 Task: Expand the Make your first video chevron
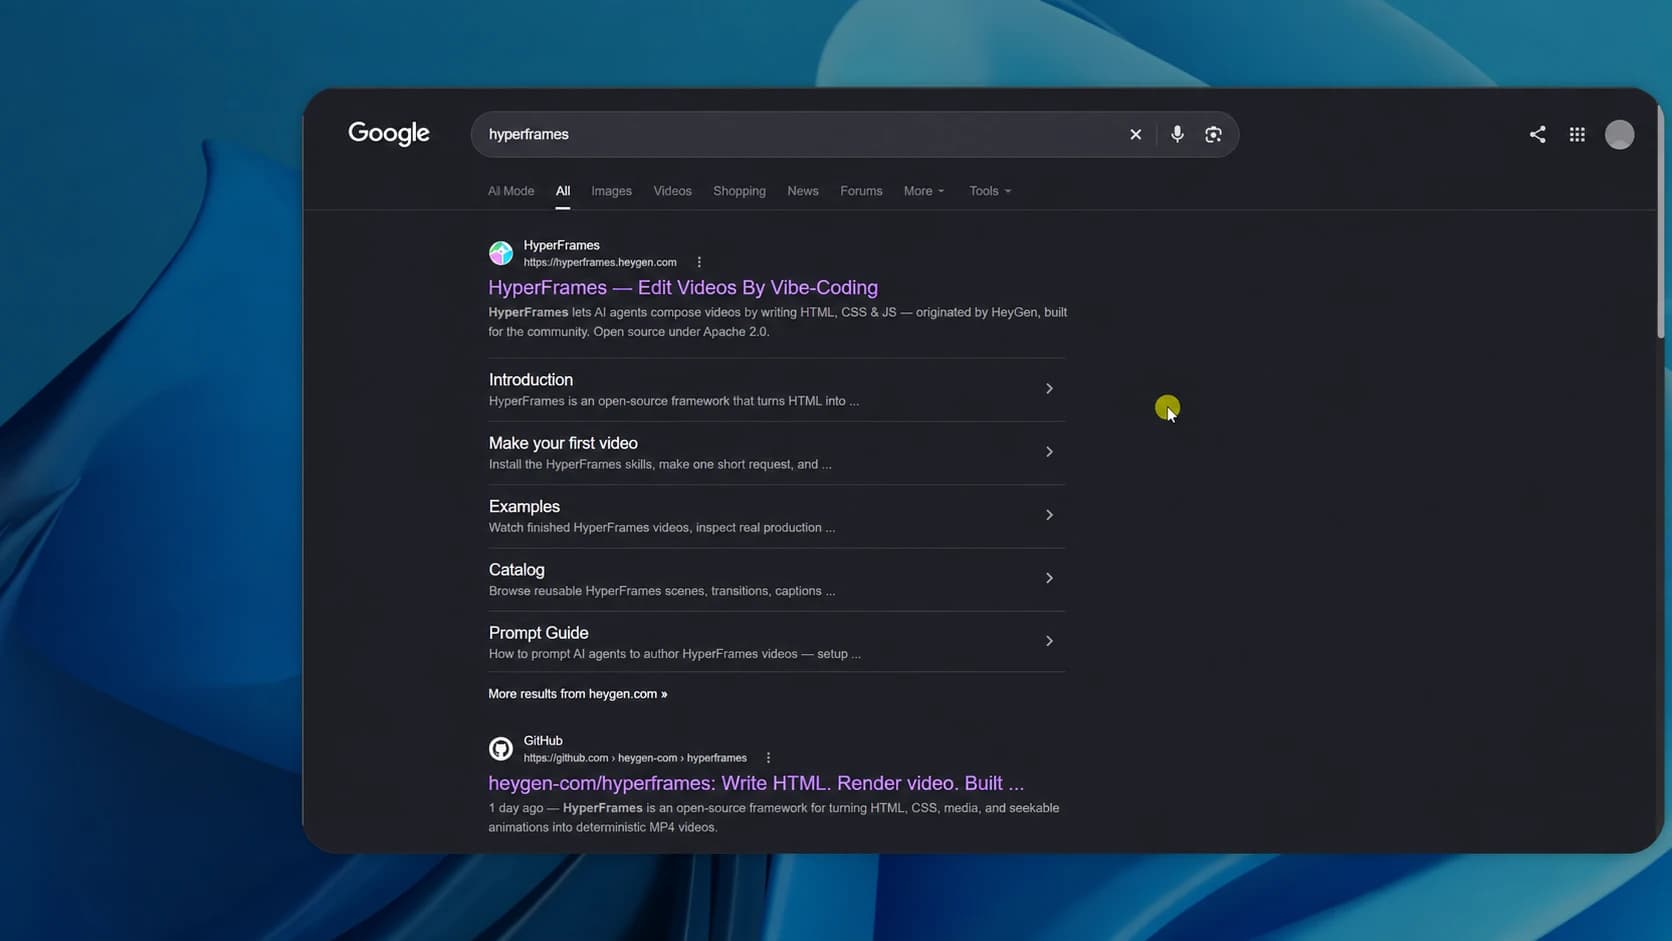click(1049, 452)
